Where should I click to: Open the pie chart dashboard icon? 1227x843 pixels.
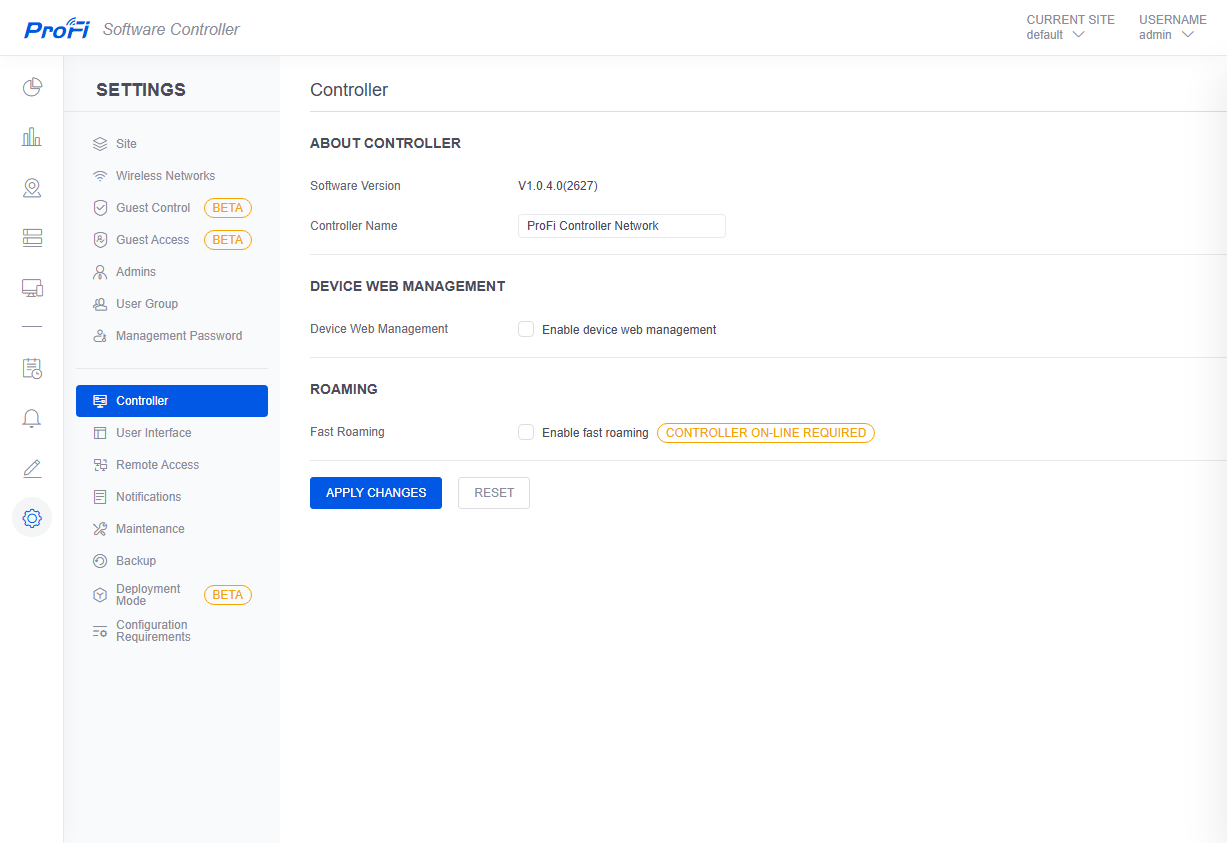32,88
